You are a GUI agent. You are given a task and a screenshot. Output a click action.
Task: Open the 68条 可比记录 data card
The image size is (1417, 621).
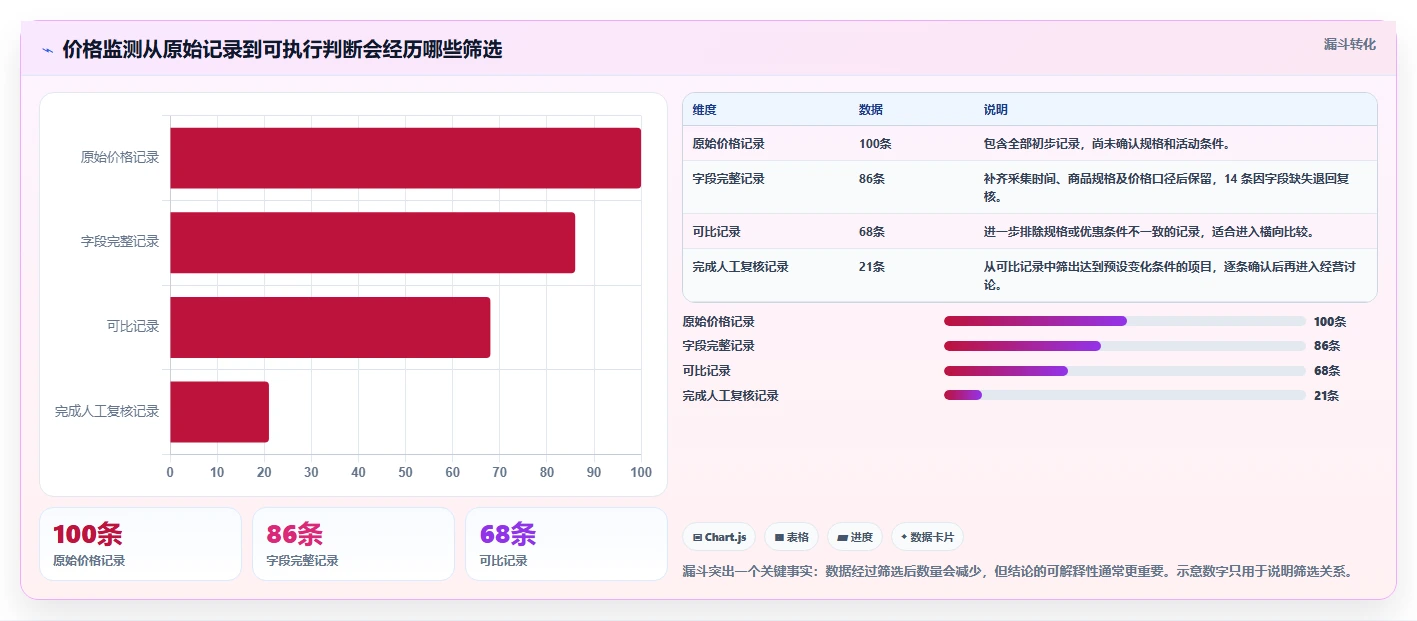pyautogui.click(x=566, y=544)
